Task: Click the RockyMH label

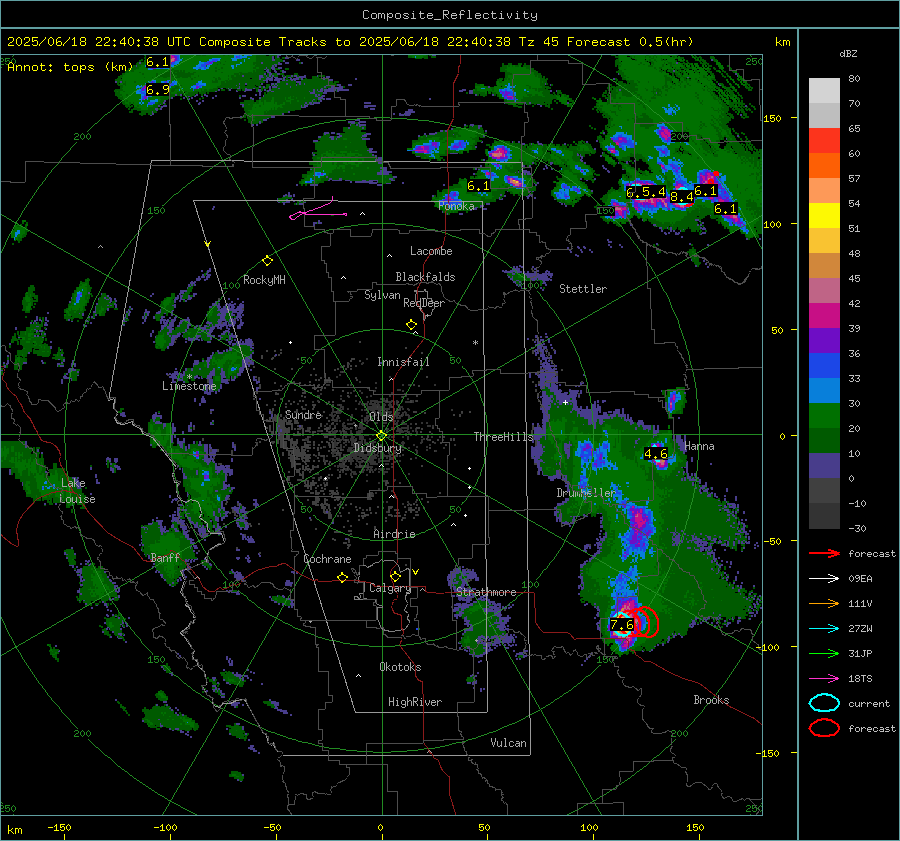Action: (x=264, y=280)
